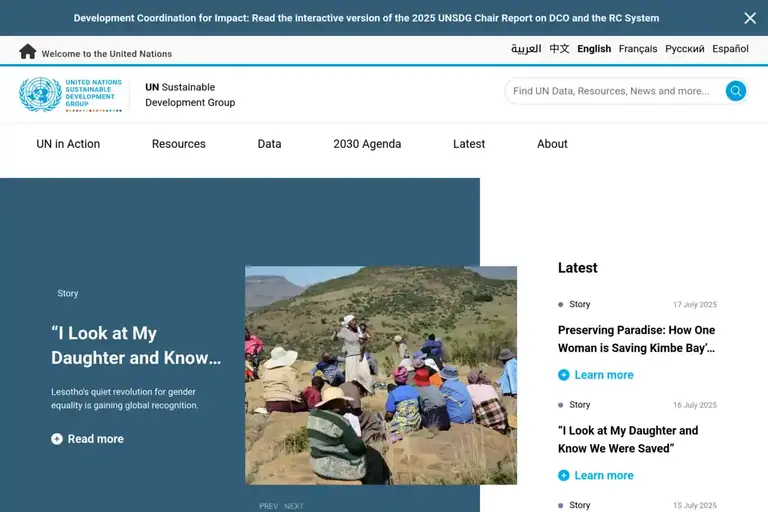Click the Lesotho gathering photo
768x512 pixels.
(381, 375)
